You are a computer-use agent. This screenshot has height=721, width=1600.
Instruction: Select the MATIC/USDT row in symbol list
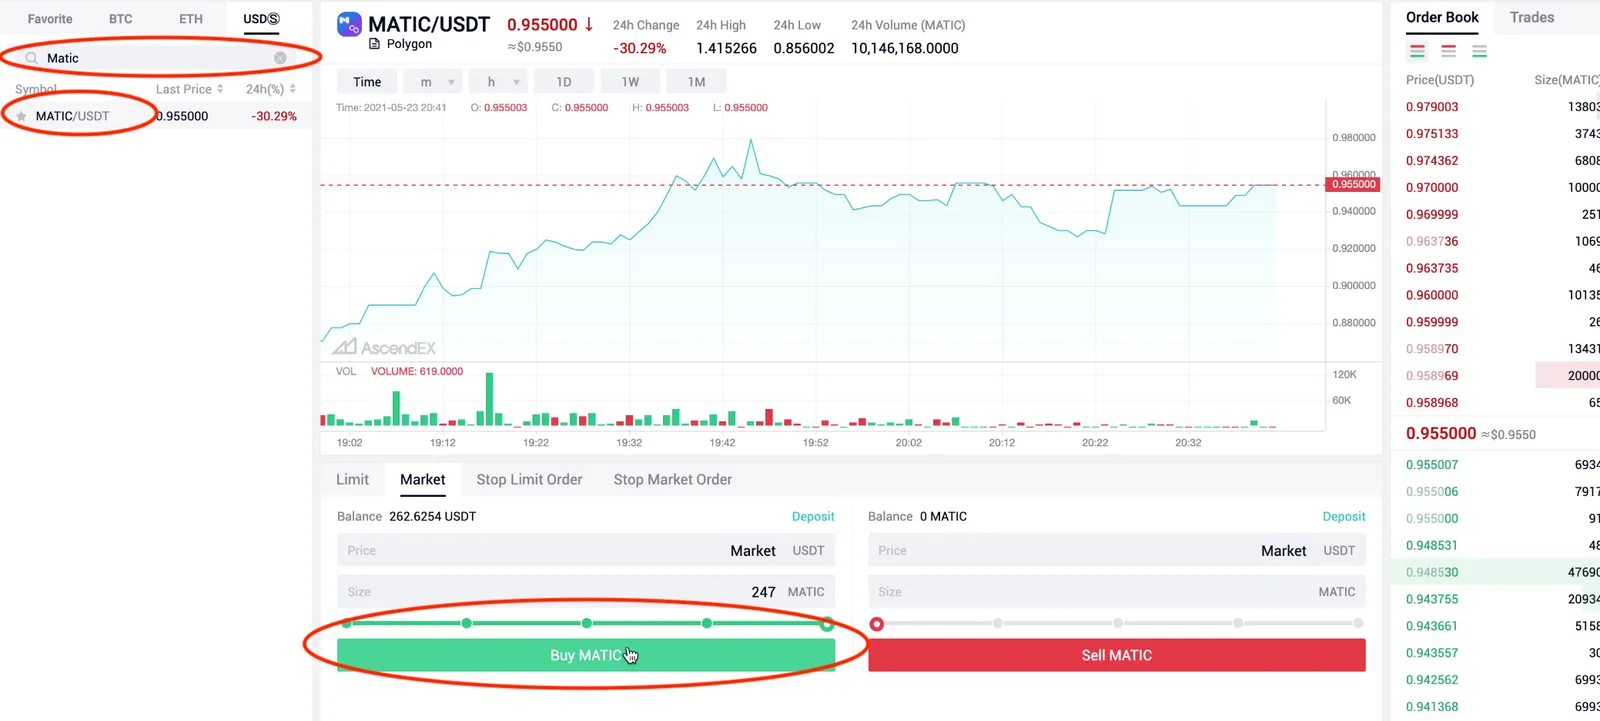[x=155, y=116]
